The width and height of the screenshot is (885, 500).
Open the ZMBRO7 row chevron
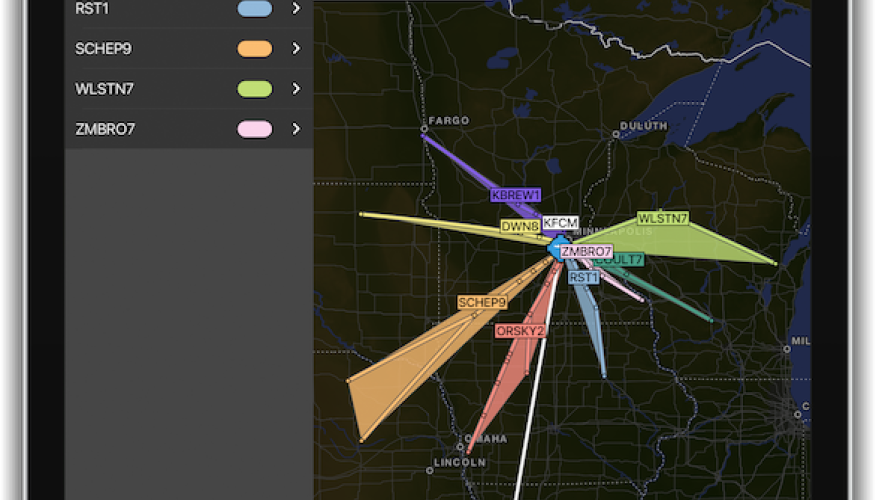[x=296, y=129]
